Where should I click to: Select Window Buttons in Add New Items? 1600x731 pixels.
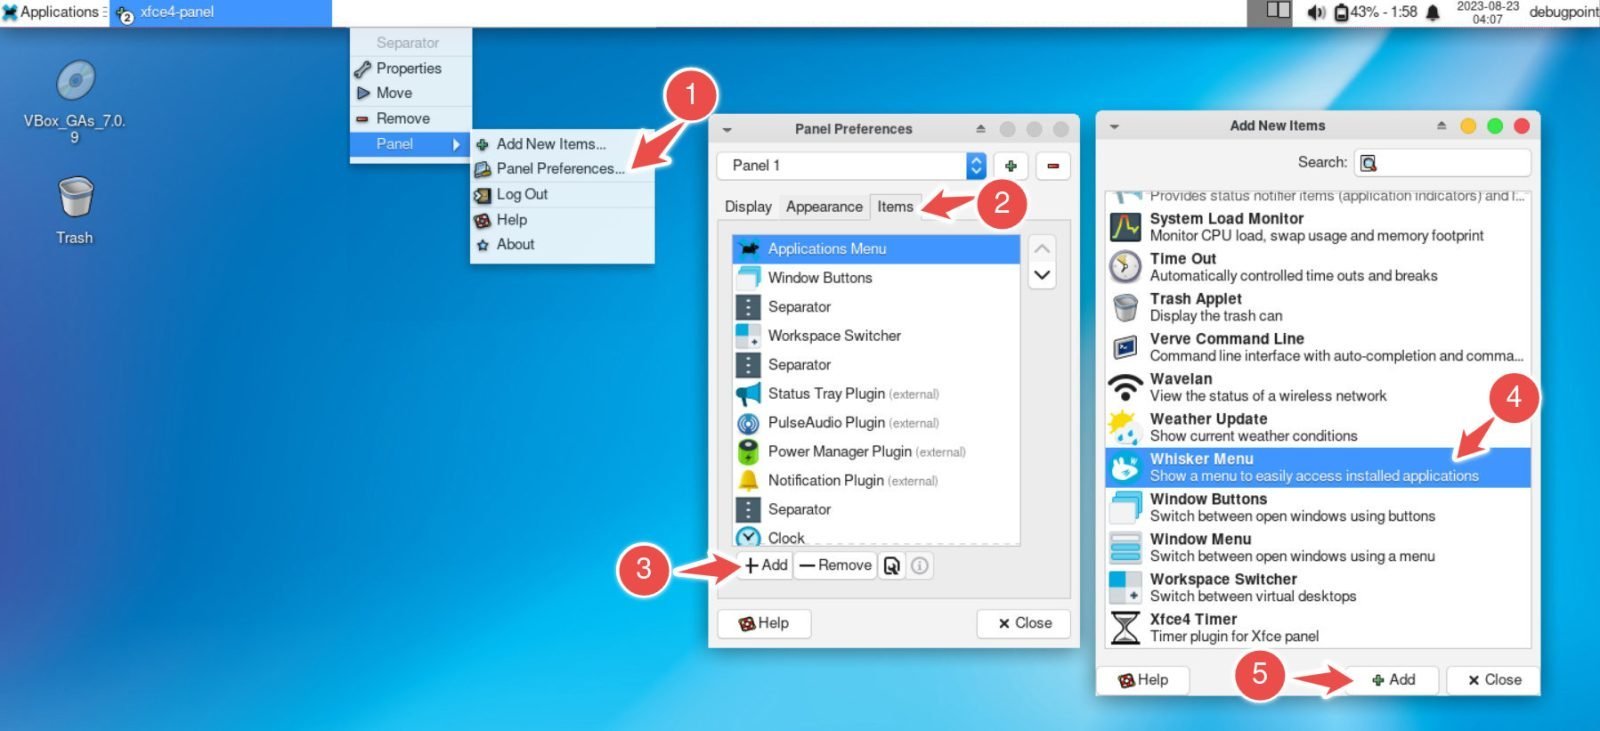(1318, 507)
